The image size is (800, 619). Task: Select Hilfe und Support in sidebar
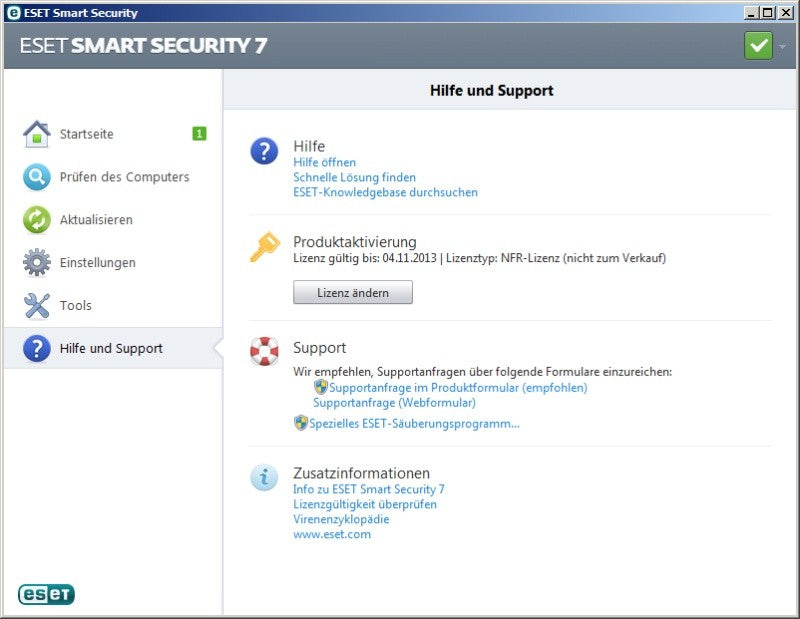pos(113,348)
